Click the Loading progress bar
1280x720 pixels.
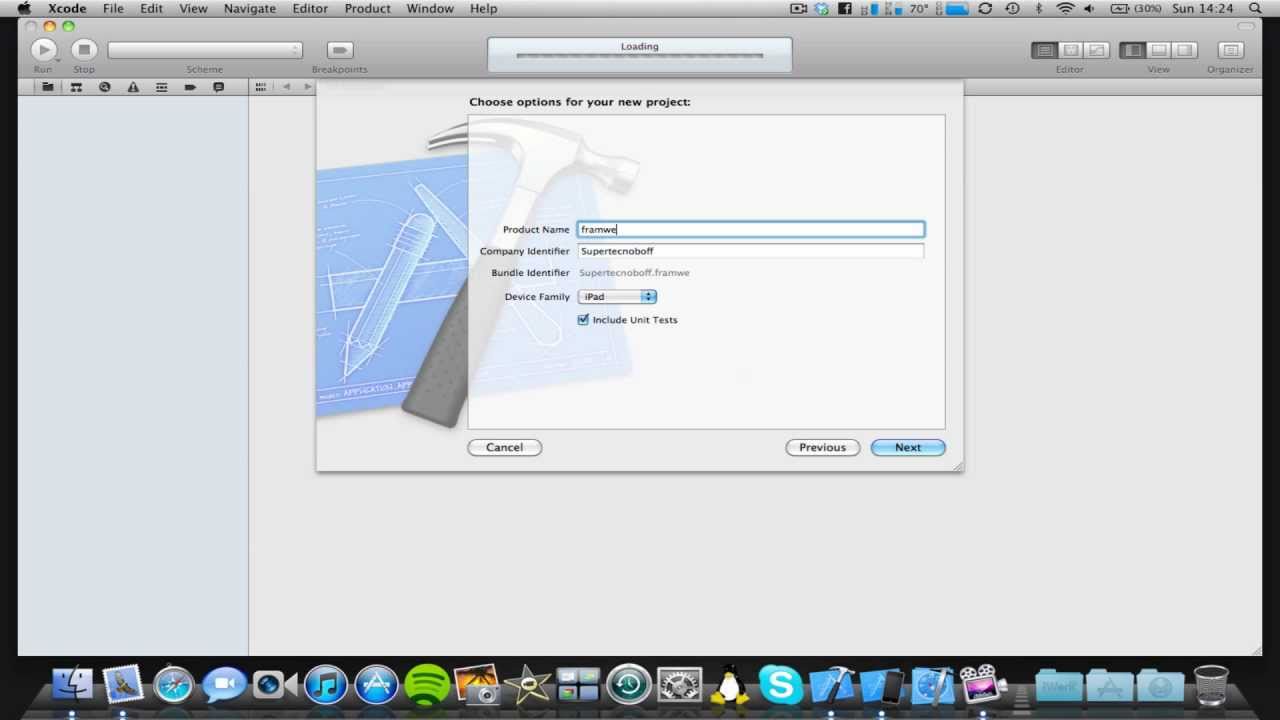point(640,56)
